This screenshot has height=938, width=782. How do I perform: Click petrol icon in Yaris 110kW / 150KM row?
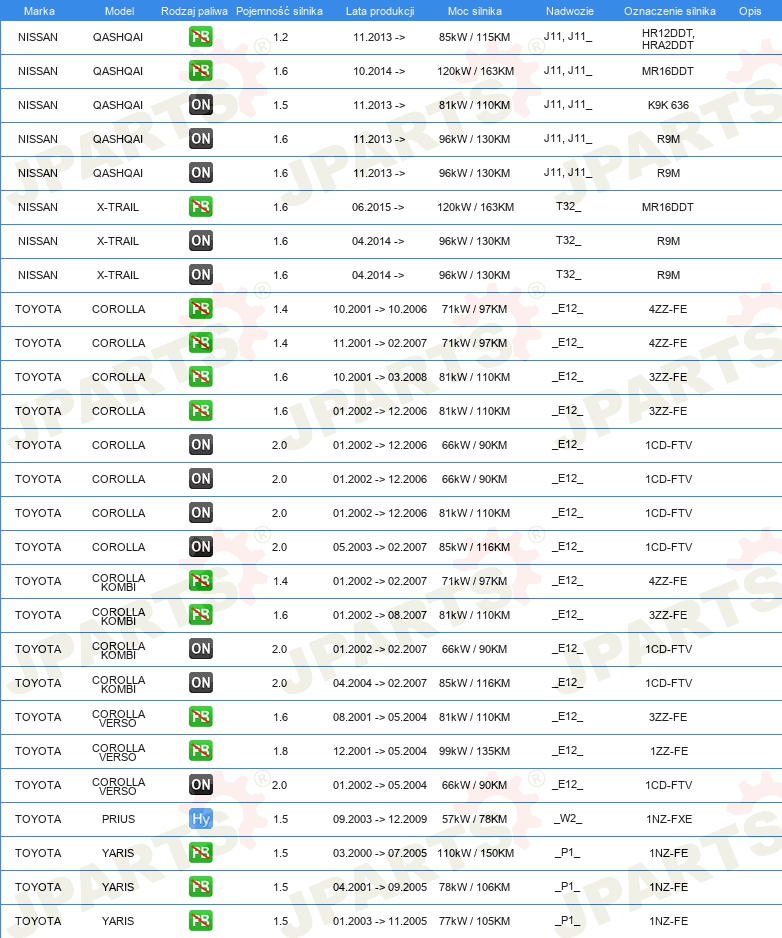pos(200,853)
